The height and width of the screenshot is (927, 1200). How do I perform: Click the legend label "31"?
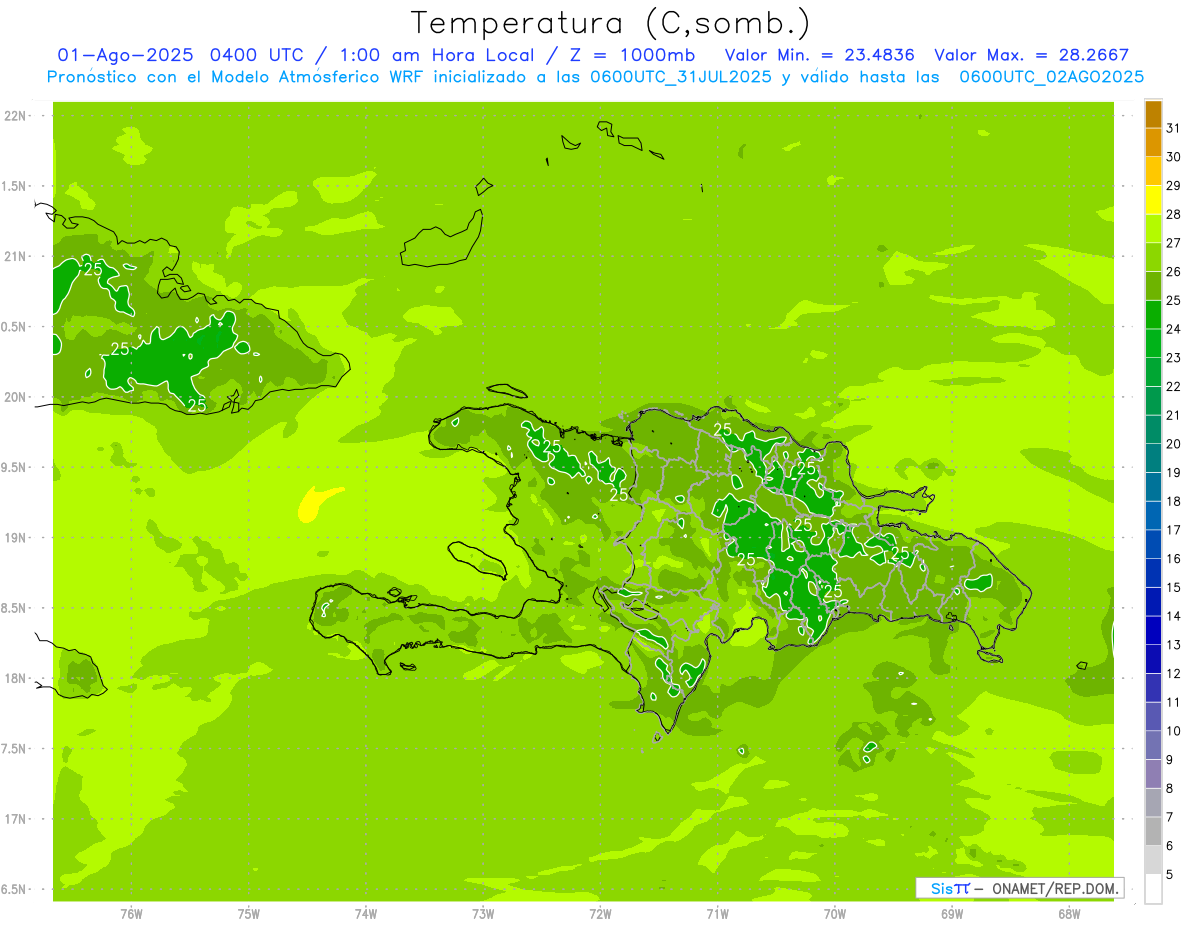pyautogui.click(x=1174, y=128)
